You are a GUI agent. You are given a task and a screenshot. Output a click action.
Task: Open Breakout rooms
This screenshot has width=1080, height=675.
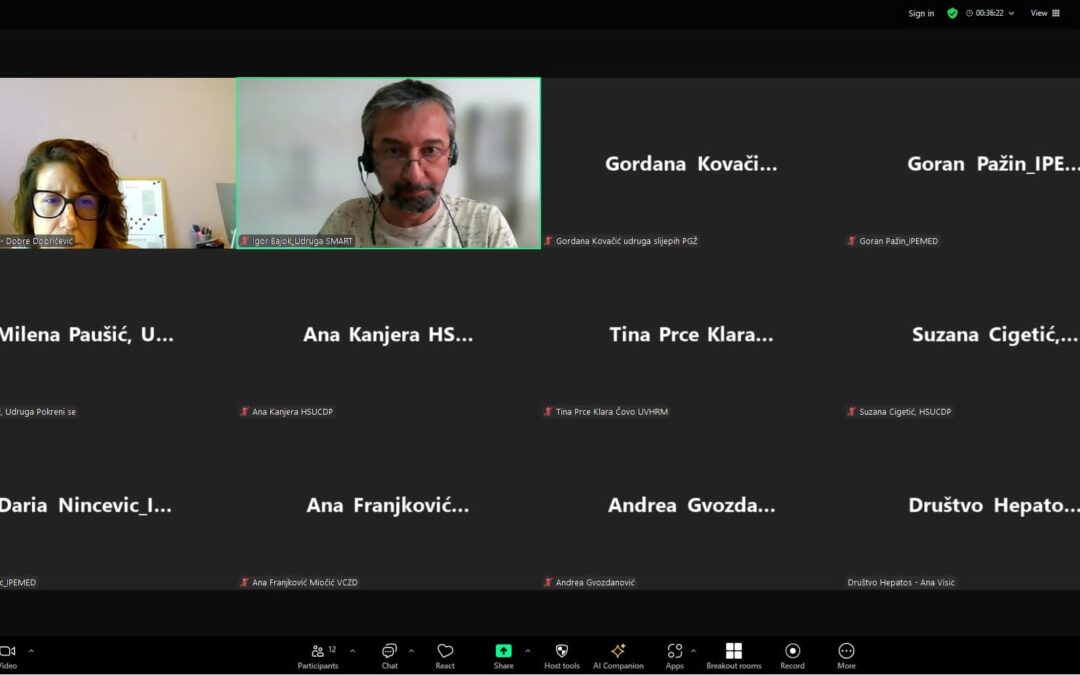[734, 656]
